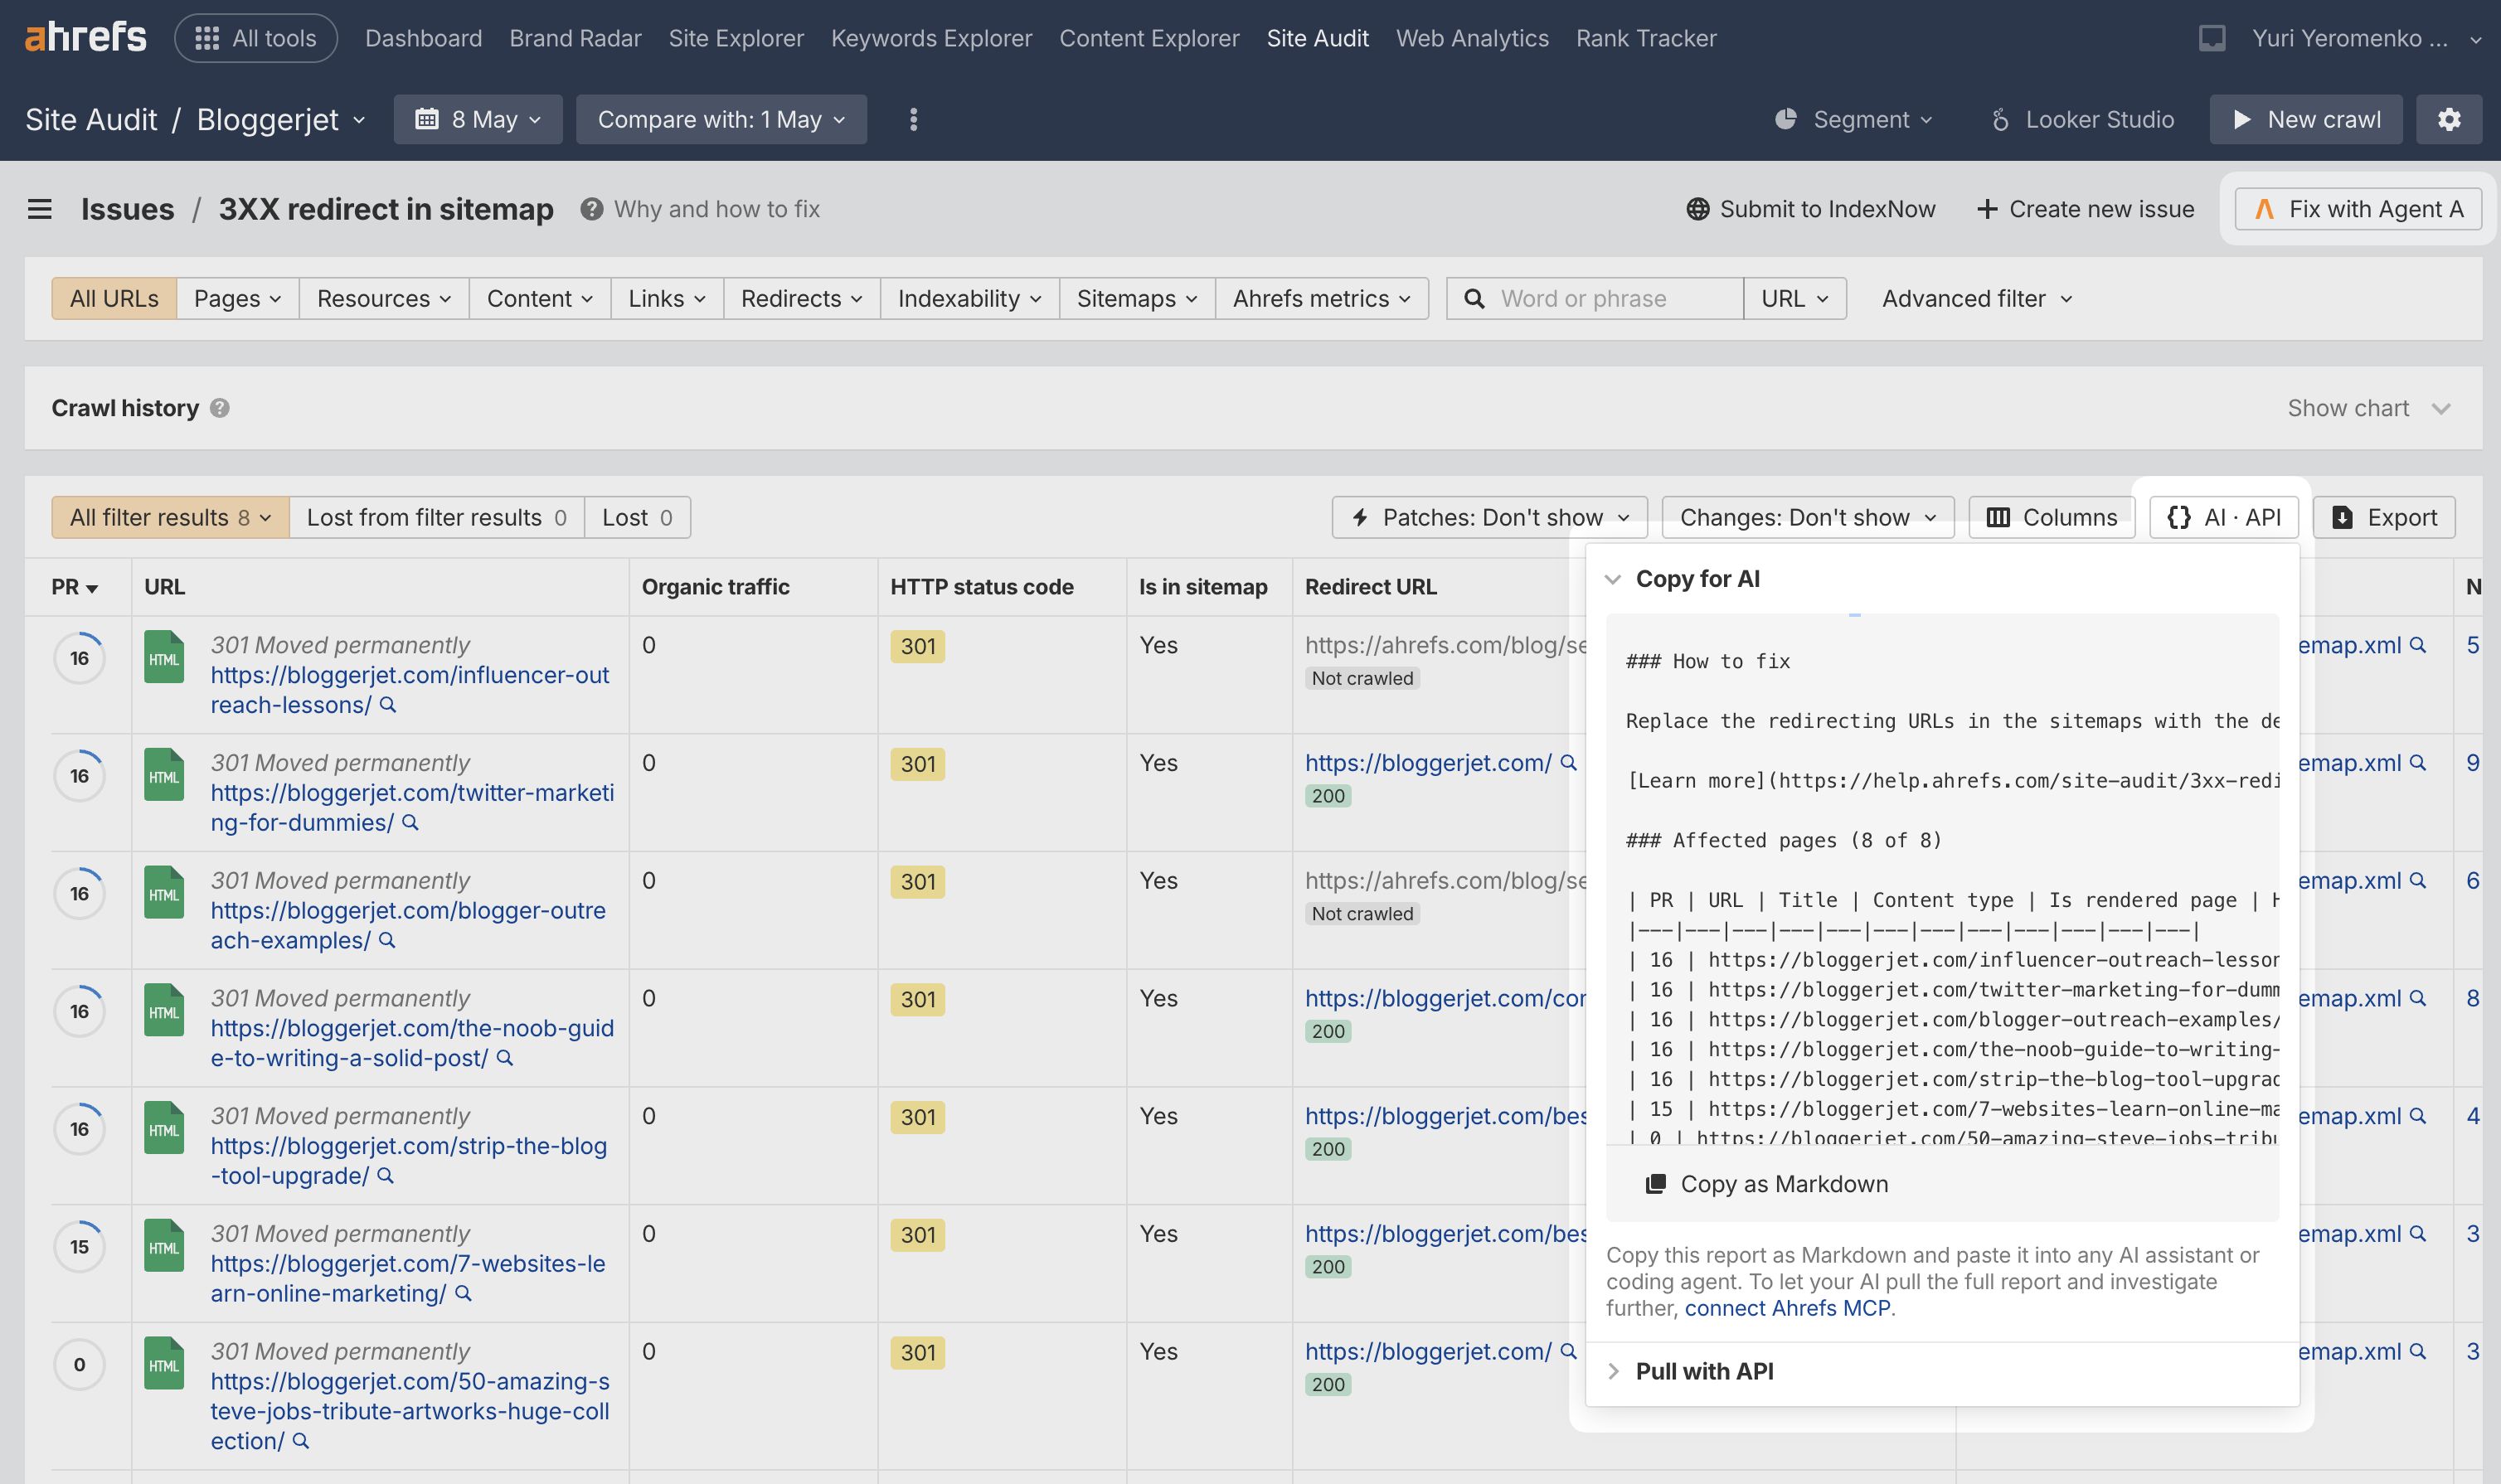The width and height of the screenshot is (2501, 1484).
Task: Click HTML file icon of twitter-marketing row
Action: pyautogui.click(x=164, y=775)
